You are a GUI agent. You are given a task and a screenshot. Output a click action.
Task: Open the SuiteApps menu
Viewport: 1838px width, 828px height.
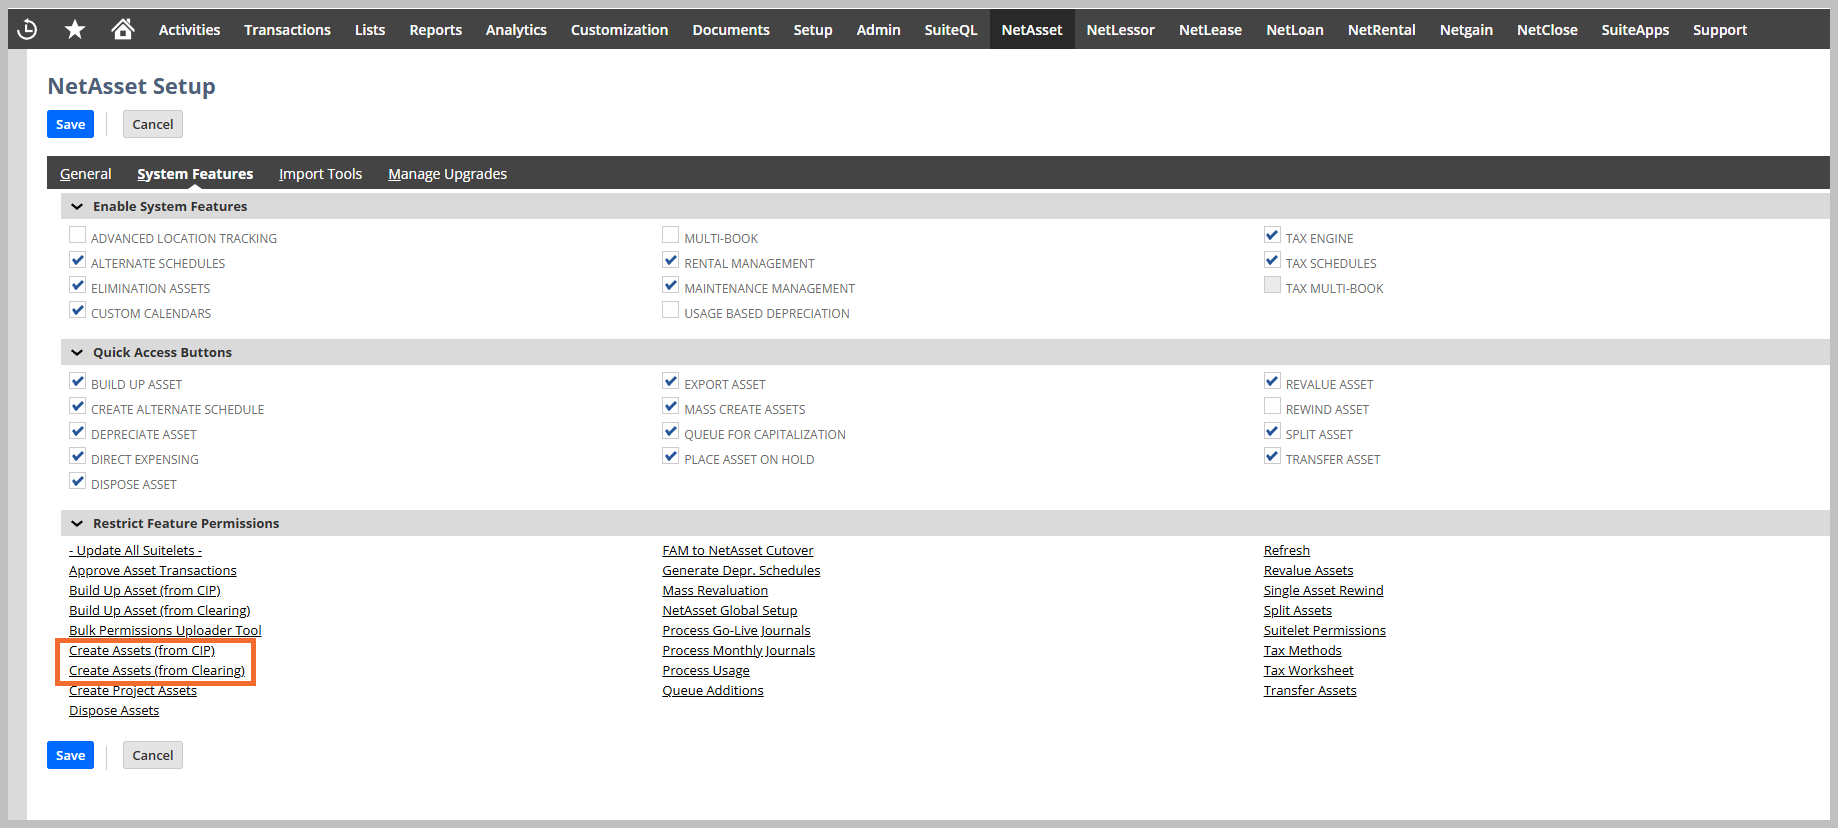(x=1635, y=30)
